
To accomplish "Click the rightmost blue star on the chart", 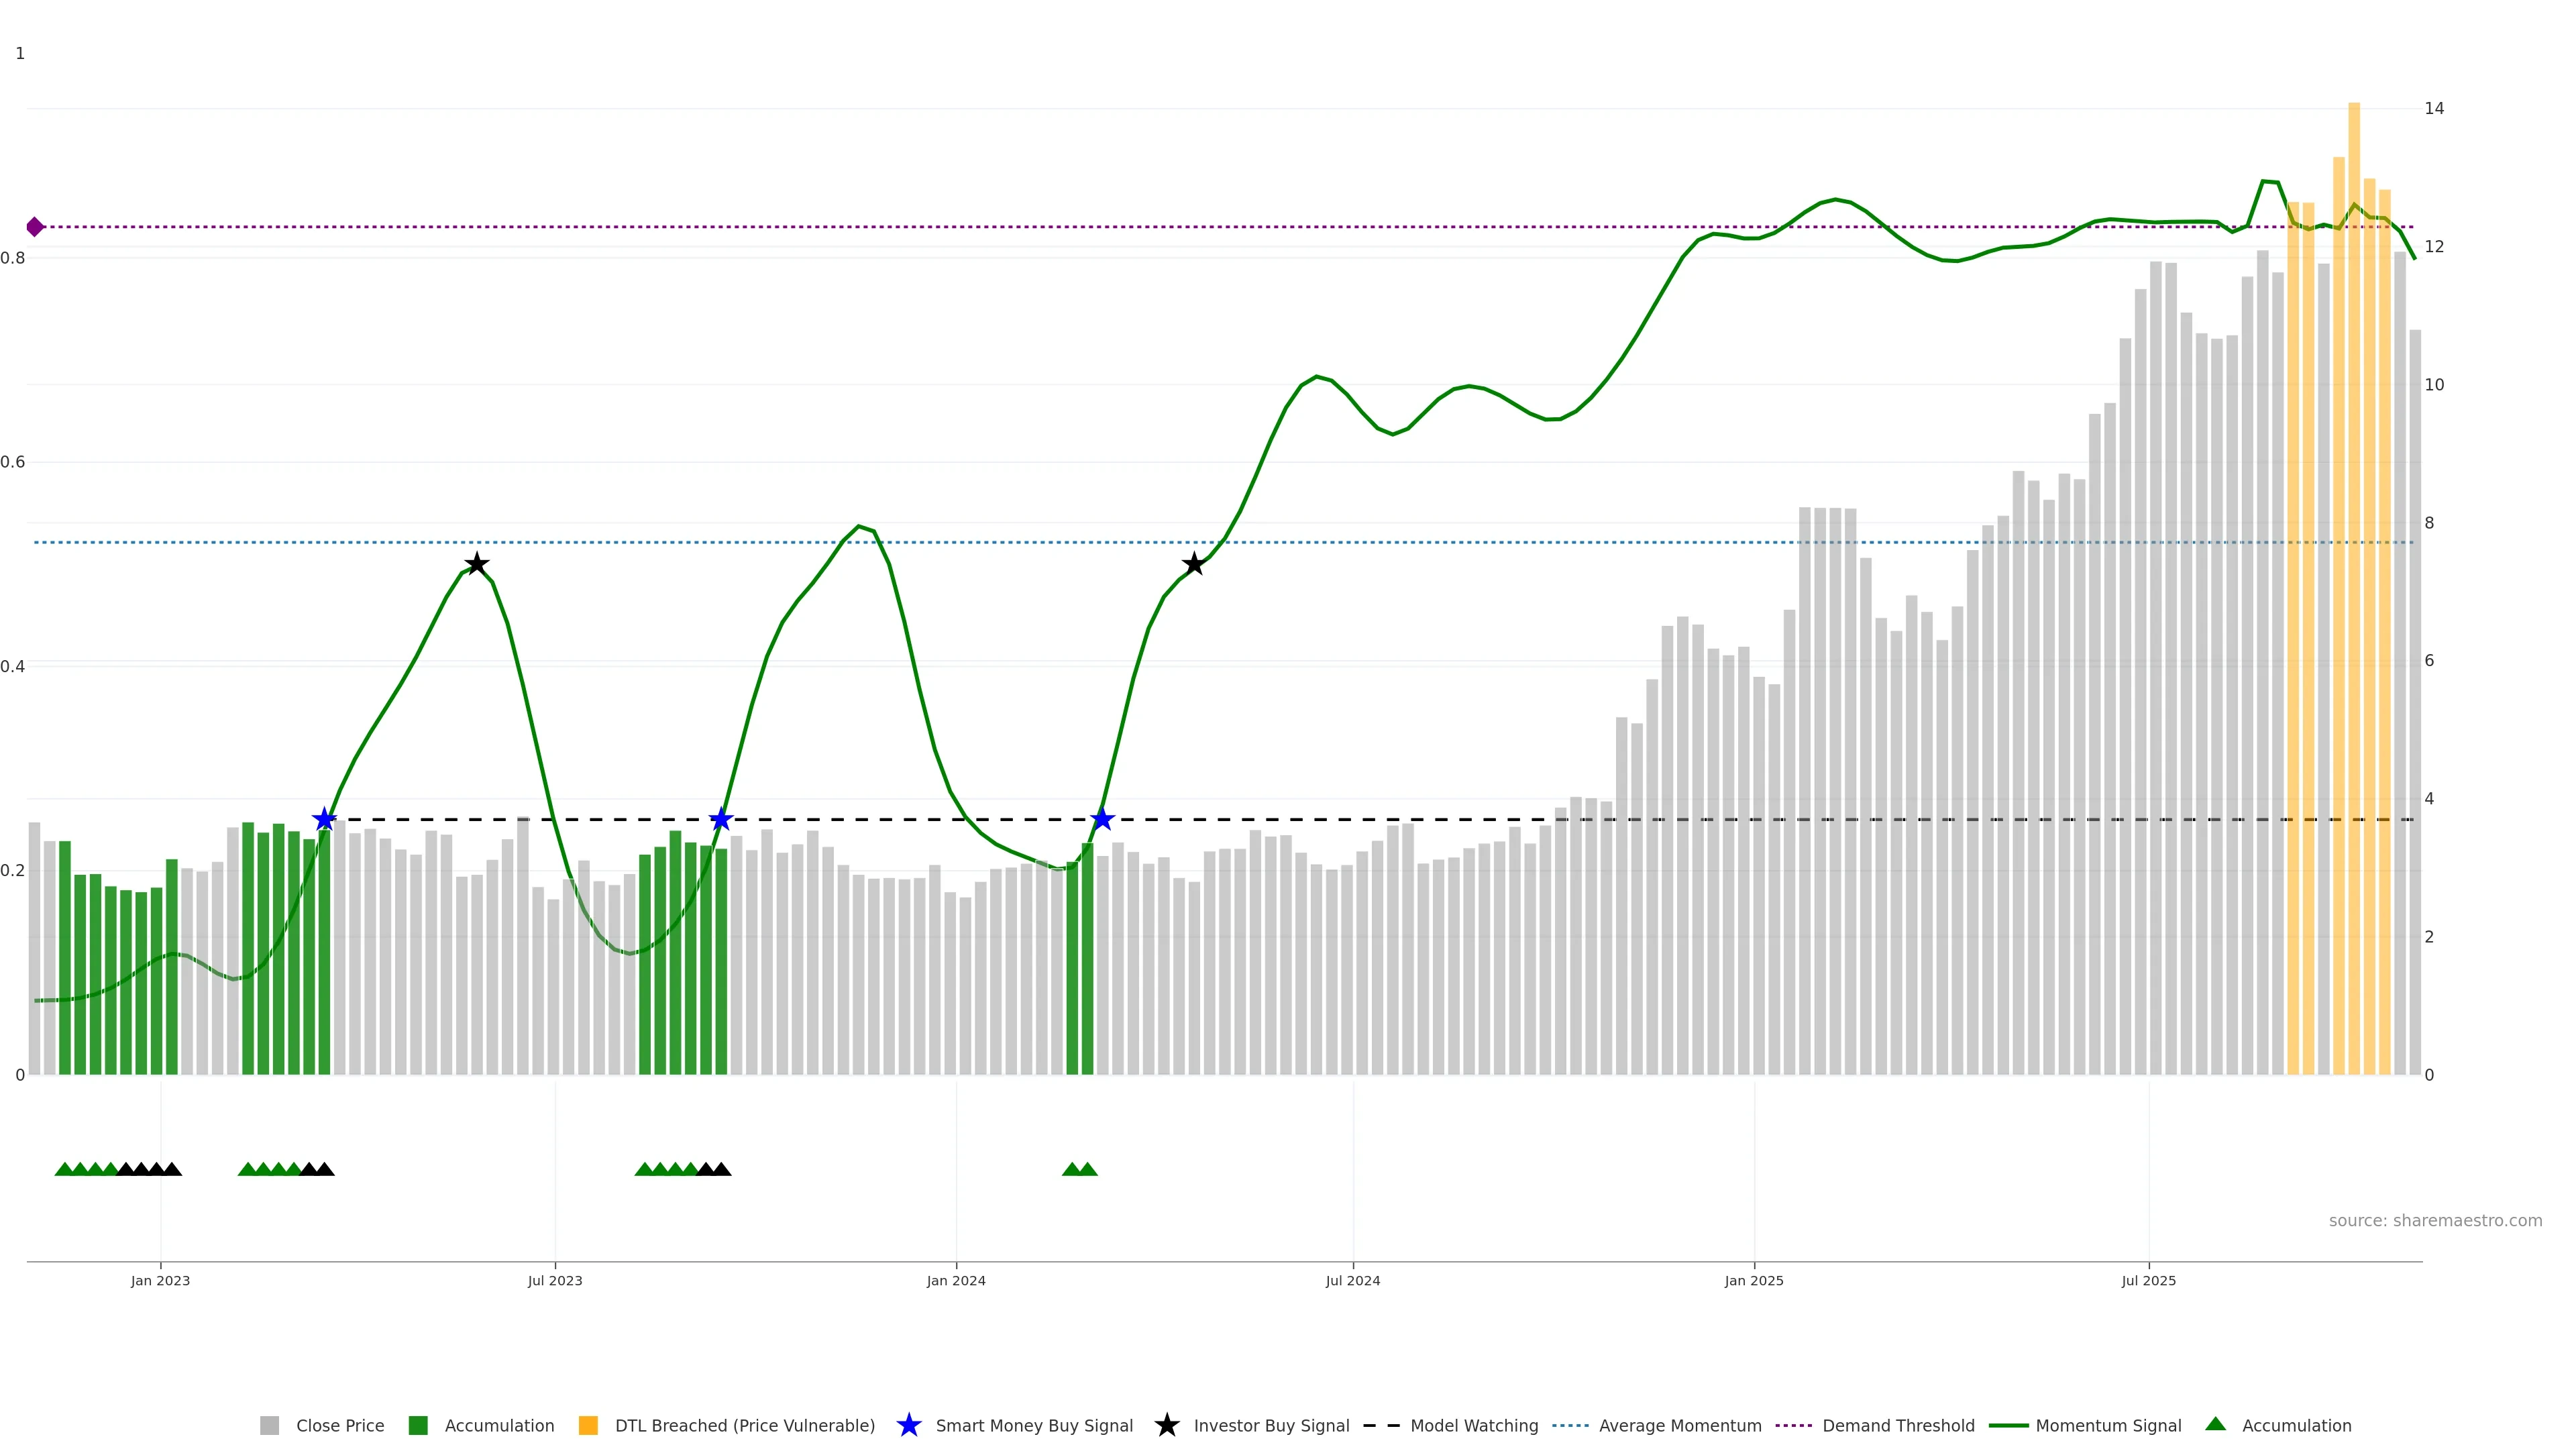I will tap(1102, 820).
